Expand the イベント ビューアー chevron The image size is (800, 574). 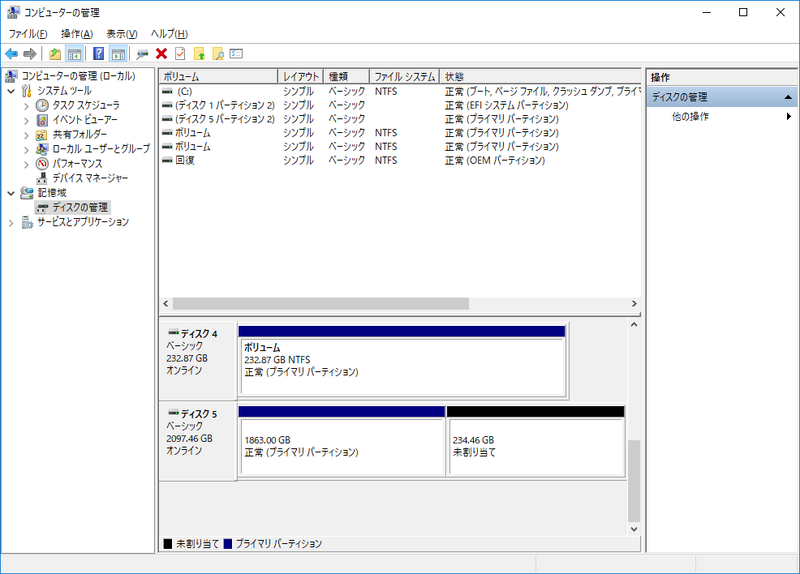(x=27, y=121)
